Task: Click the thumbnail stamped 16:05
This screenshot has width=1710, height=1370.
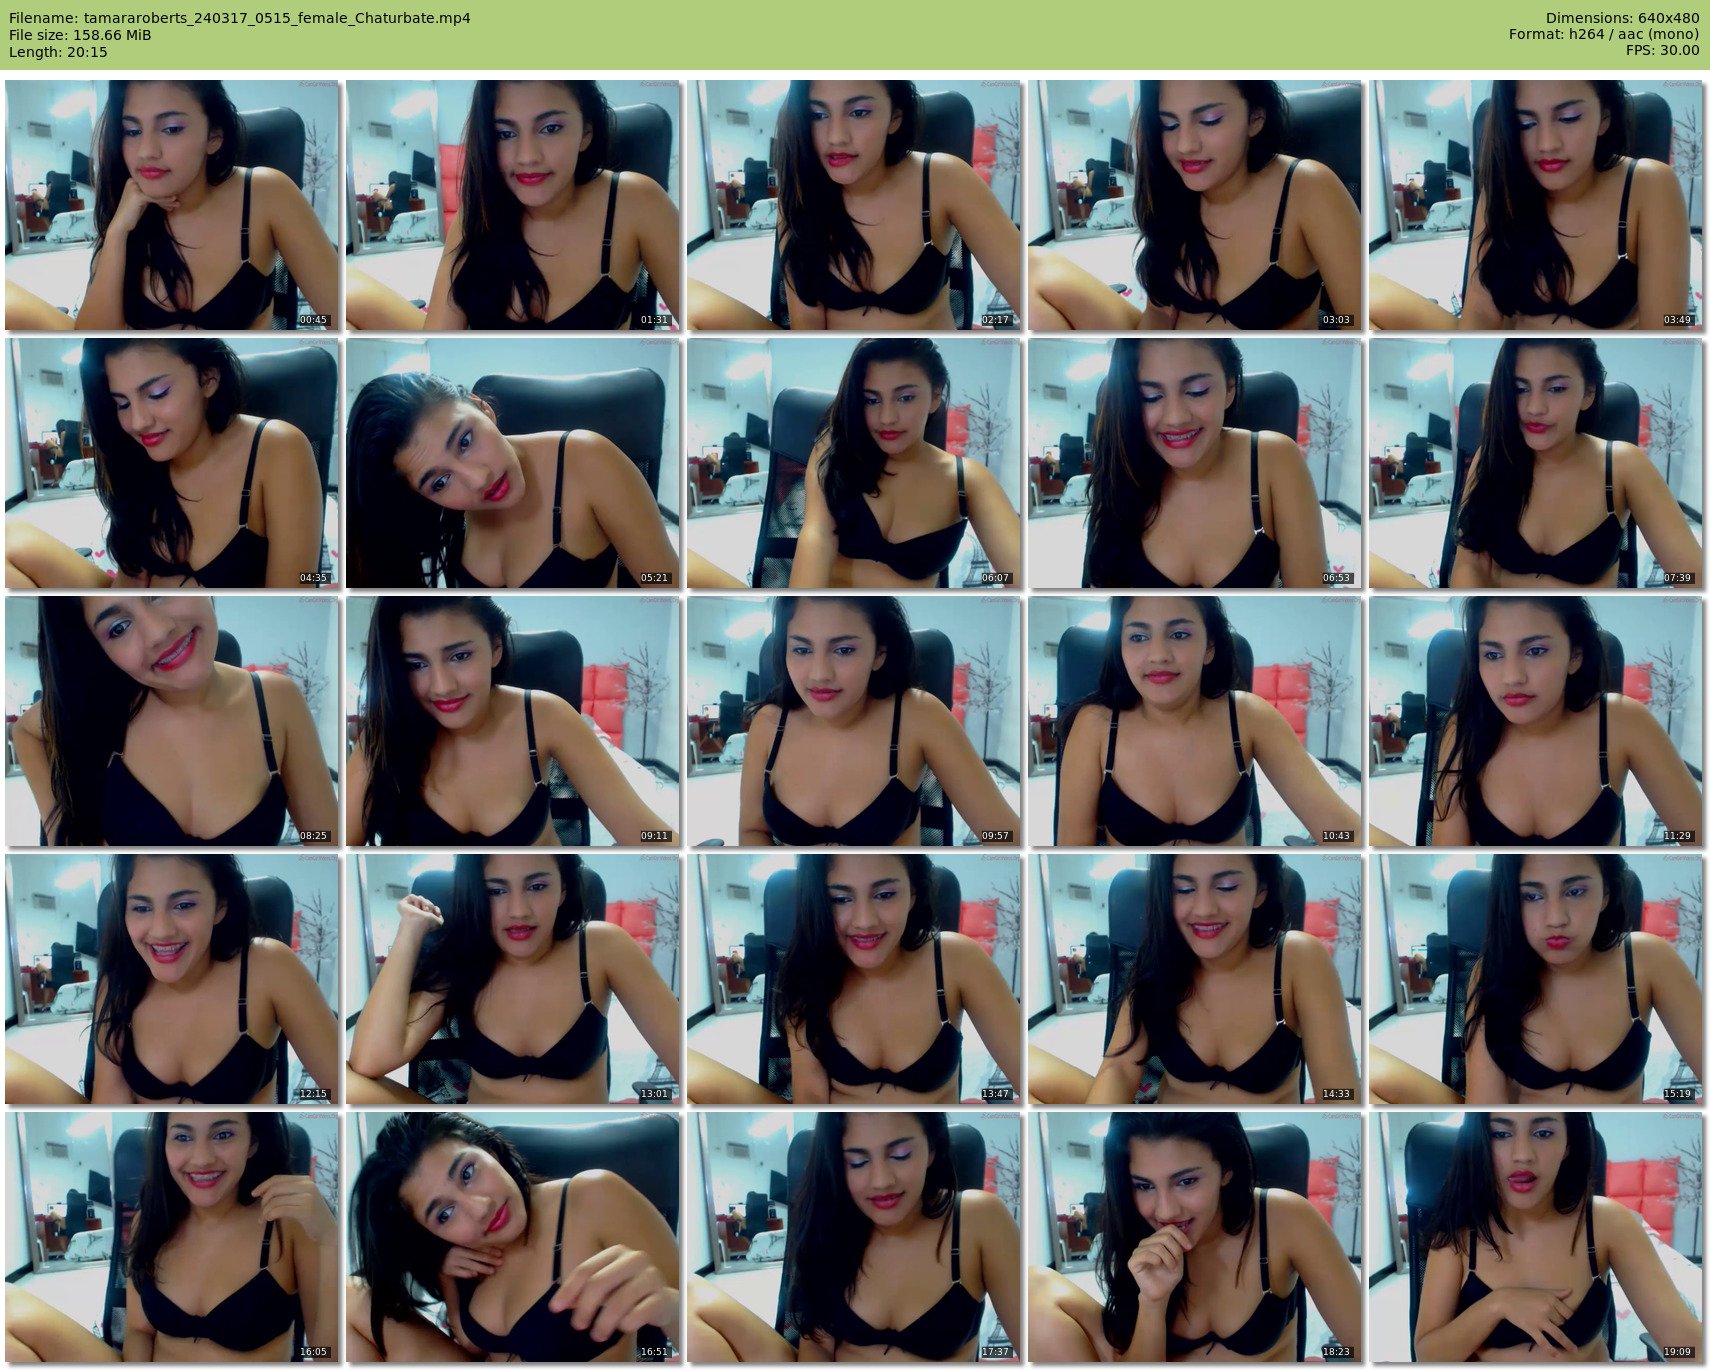Action: (172, 1237)
